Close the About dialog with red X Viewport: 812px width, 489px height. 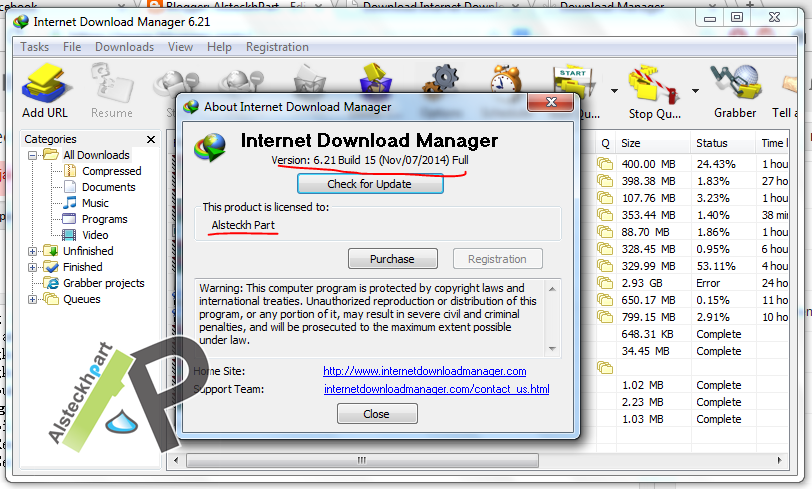(x=551, y=102)
